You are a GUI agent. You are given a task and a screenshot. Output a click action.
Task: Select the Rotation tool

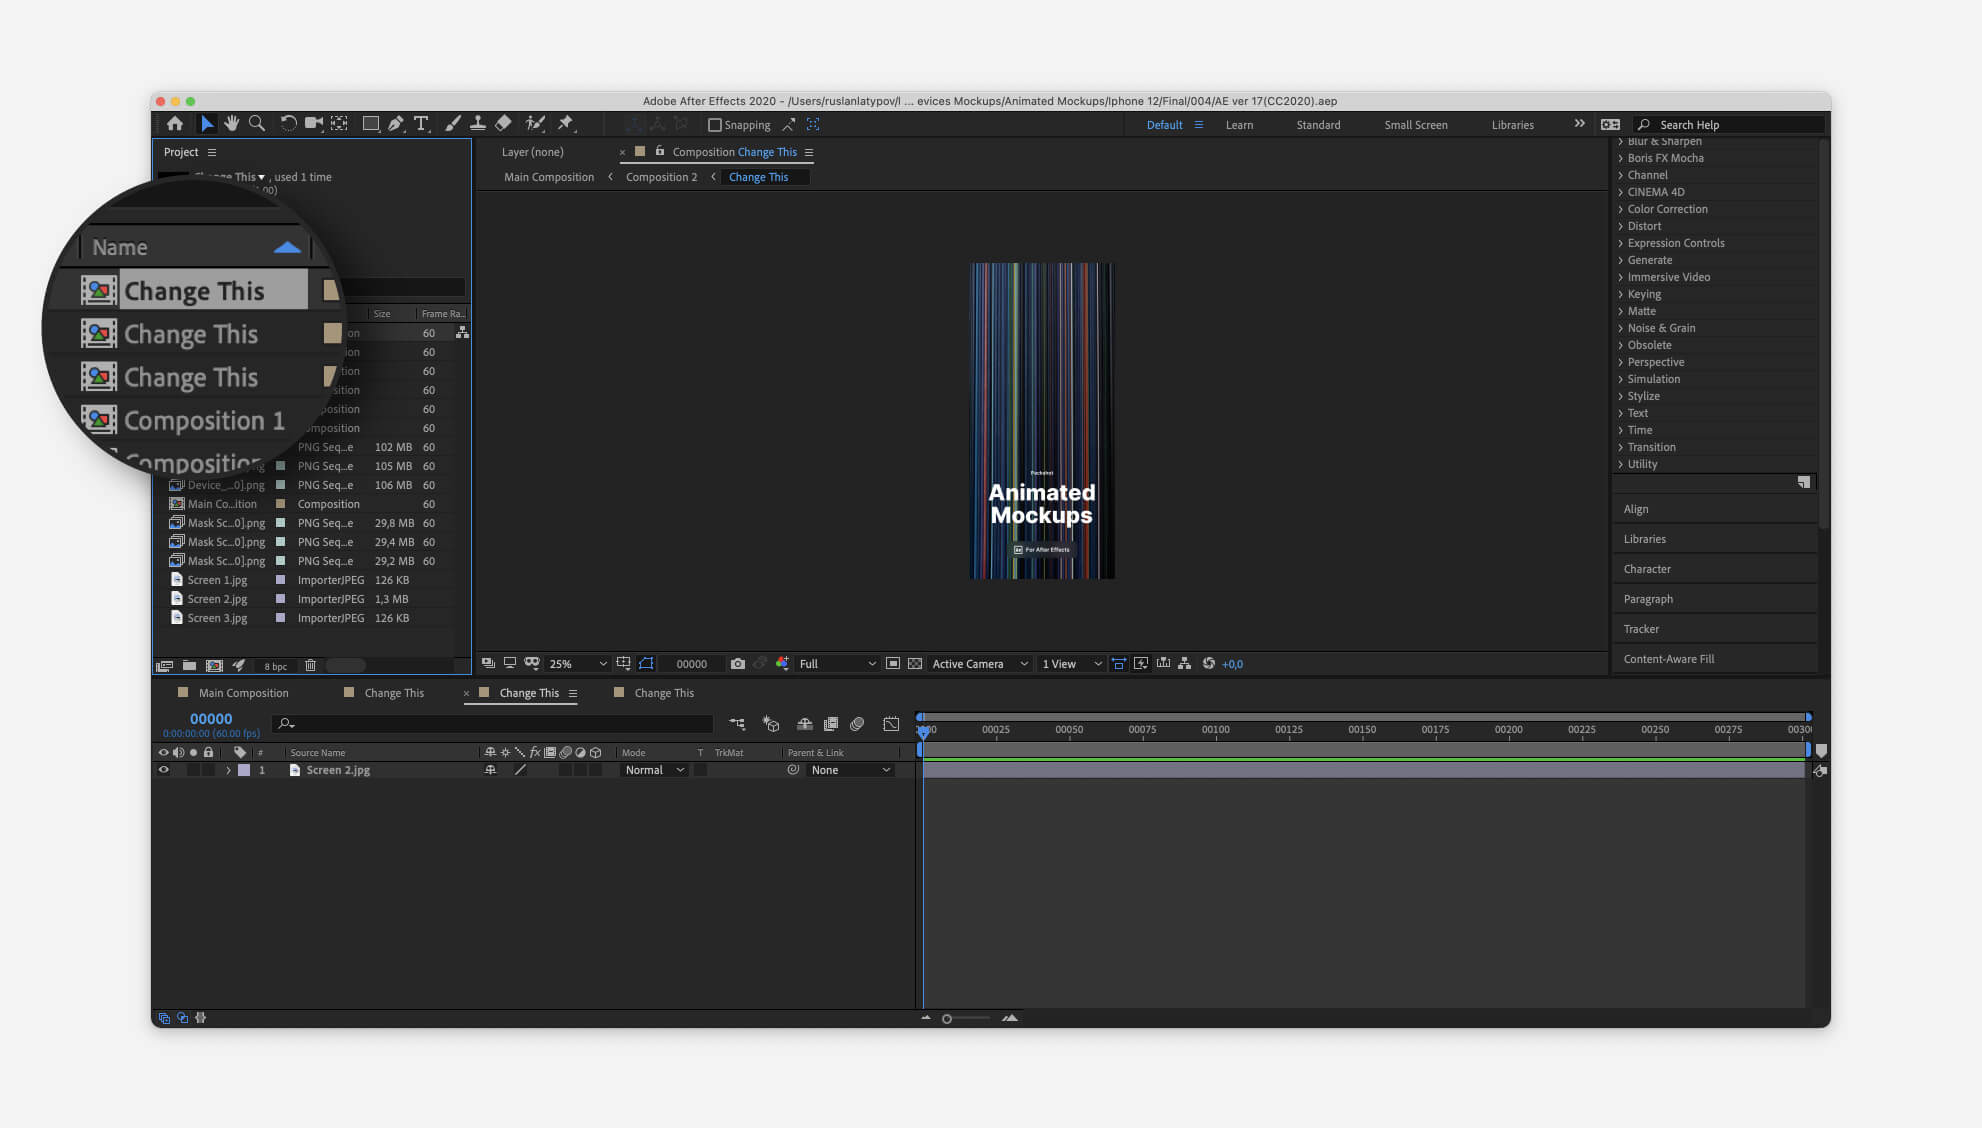[288, 124]
